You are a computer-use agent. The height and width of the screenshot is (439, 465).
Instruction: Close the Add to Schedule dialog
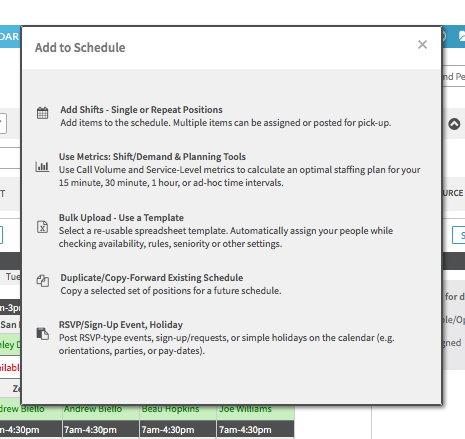(422, 44)
